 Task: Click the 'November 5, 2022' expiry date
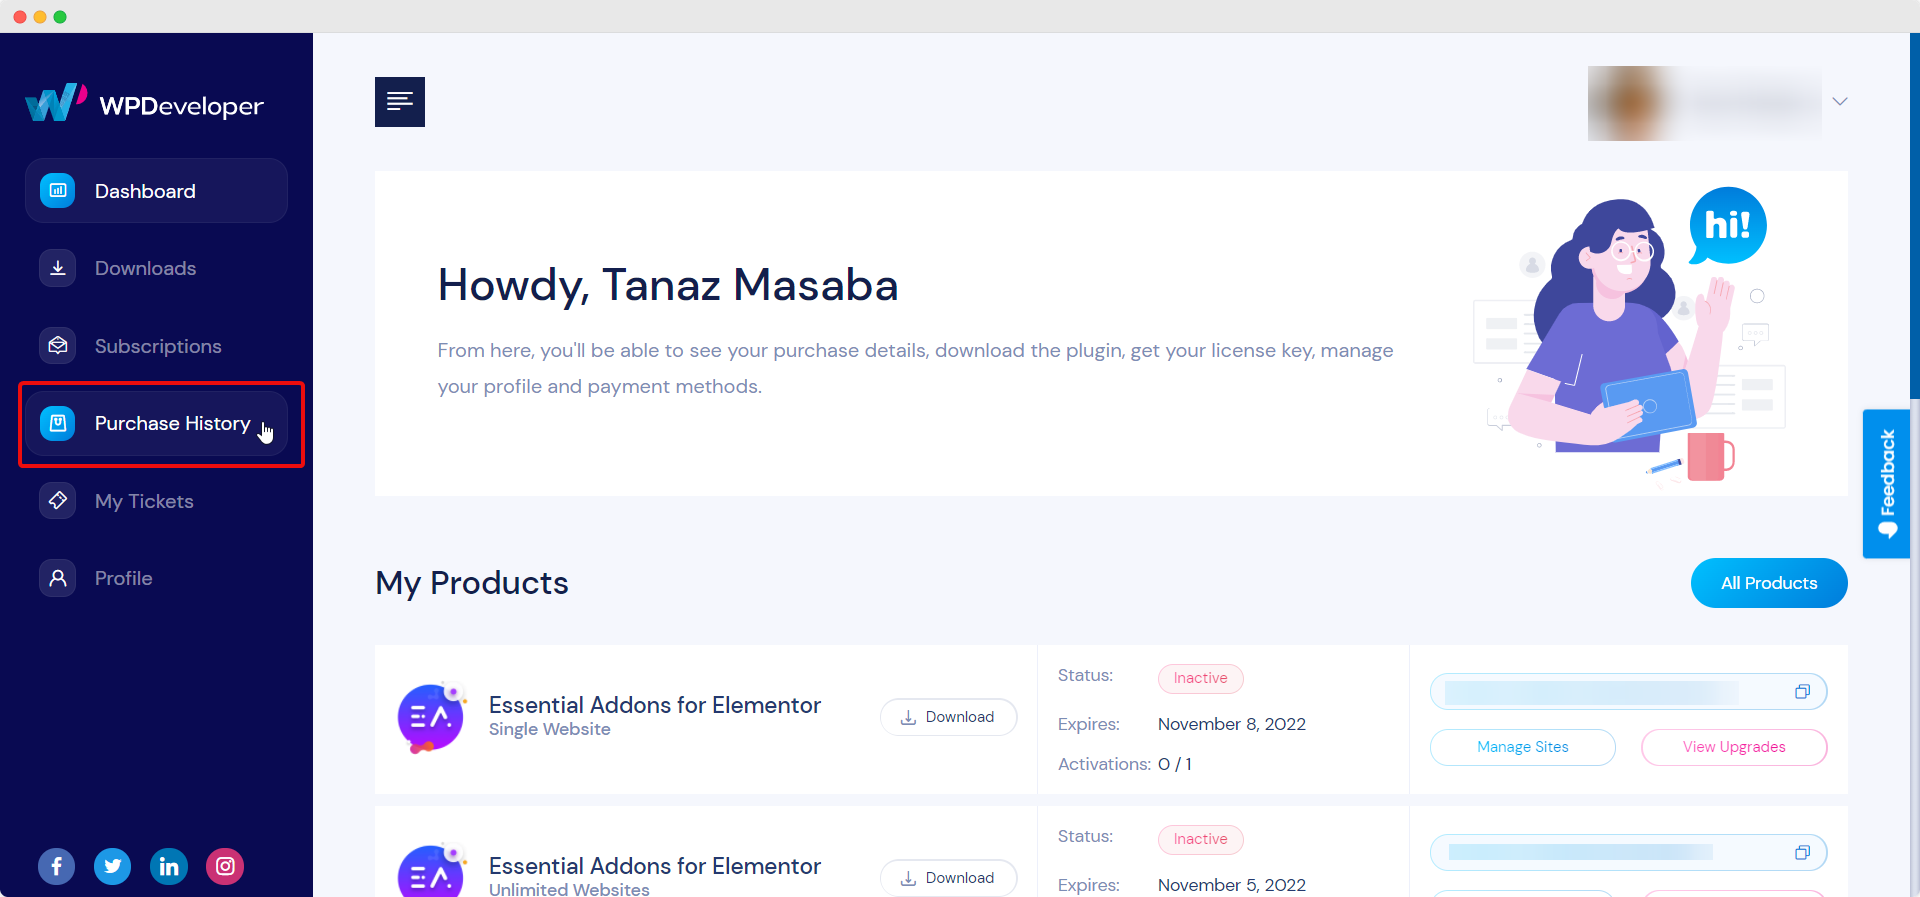1232,885
